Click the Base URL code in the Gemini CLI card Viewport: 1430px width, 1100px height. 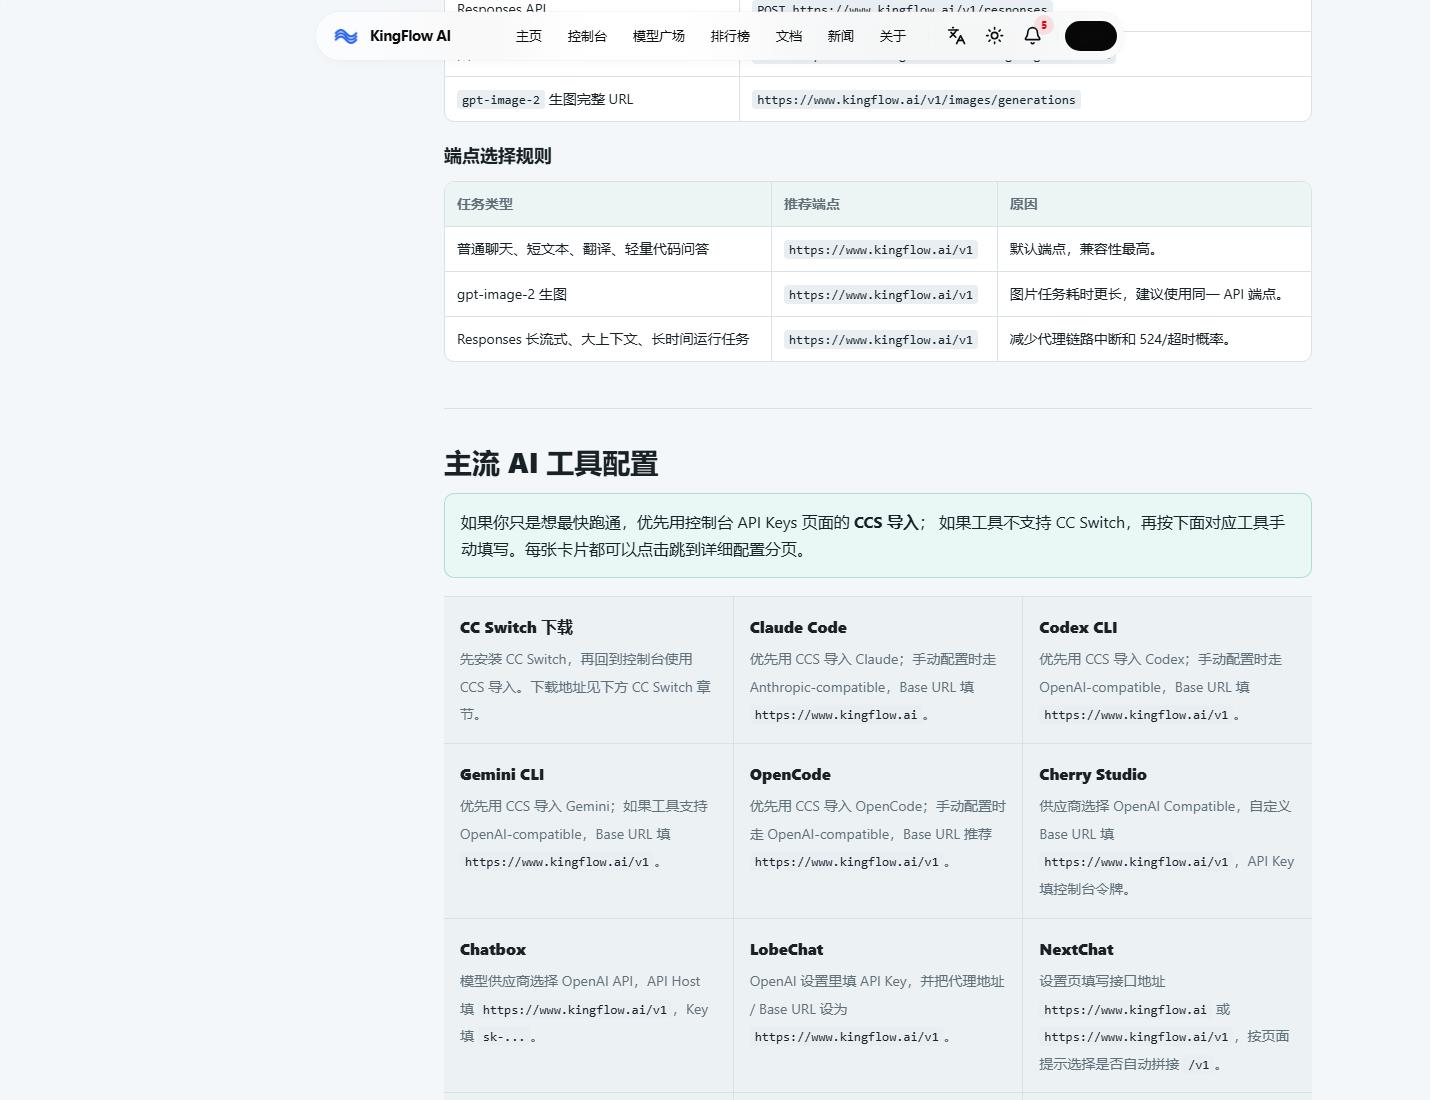click(x=557, y=862)
